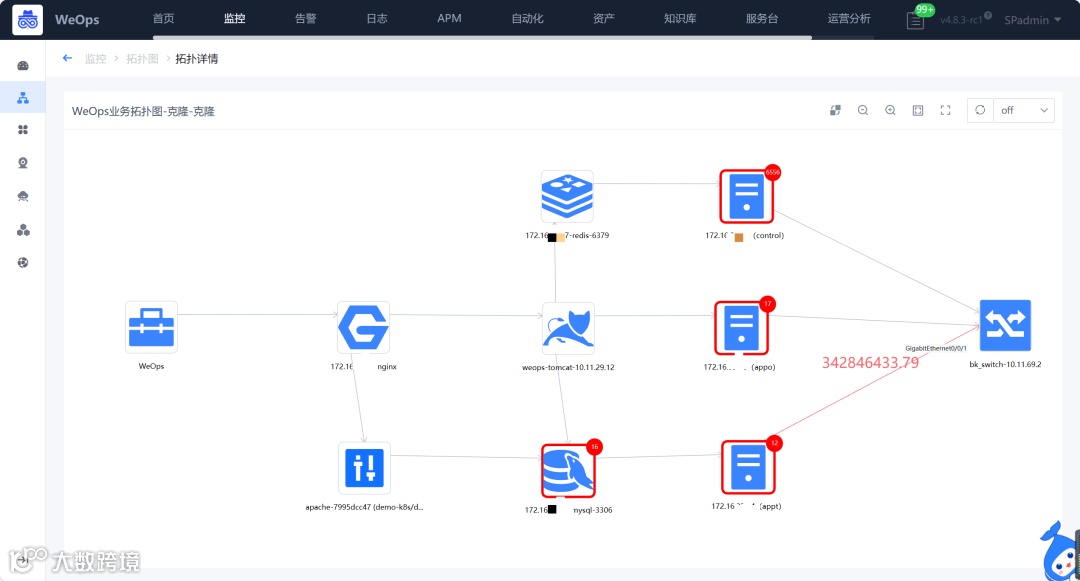
Task: Click the 监控 breadcrumb link
Action: coord(95,59)
